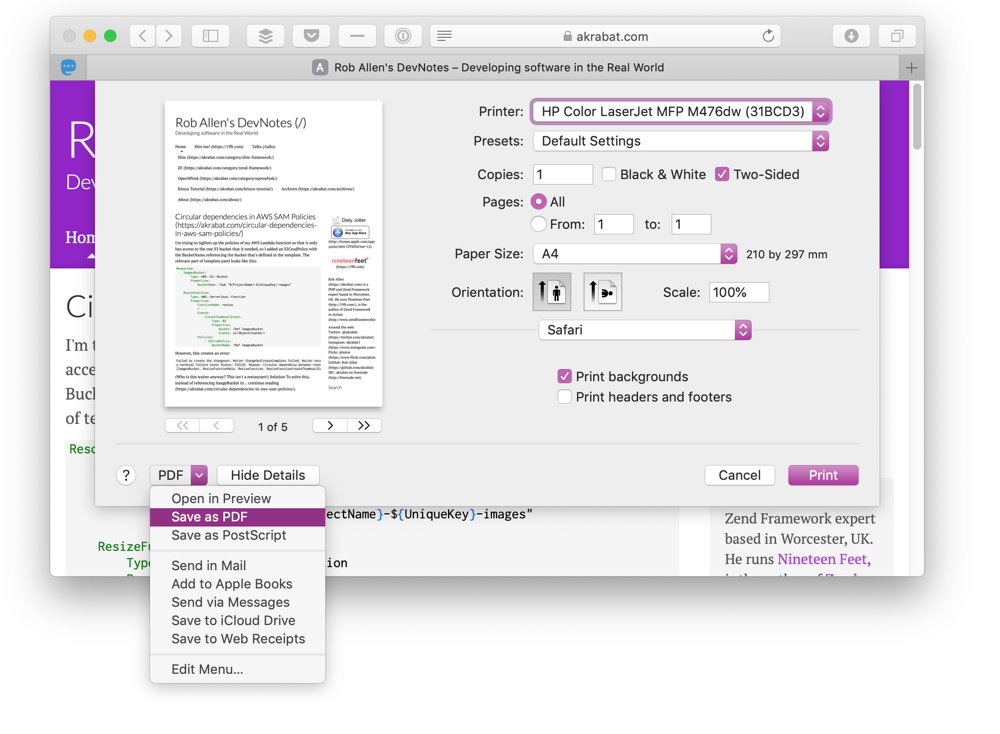Click the PDF dropdown arrow
Screen dimensions: 1000x734
tap(200, 475)
